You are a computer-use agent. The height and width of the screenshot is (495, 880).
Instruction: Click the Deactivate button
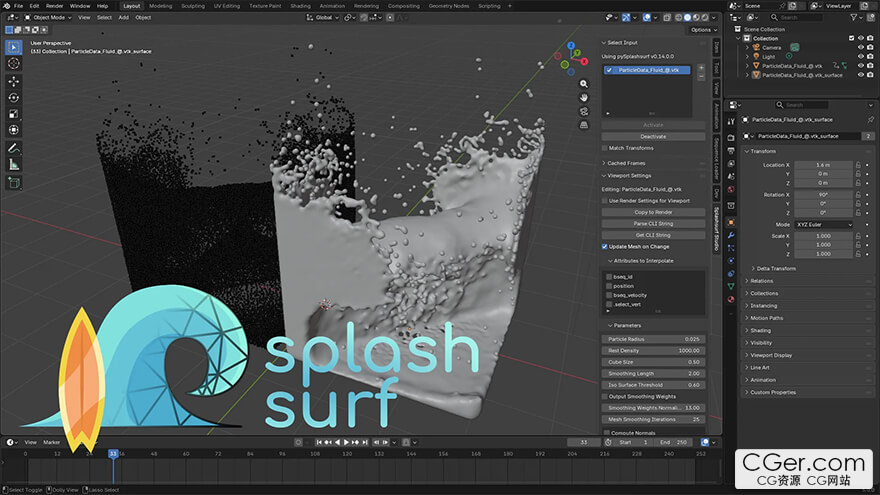(x=654, y=136)
